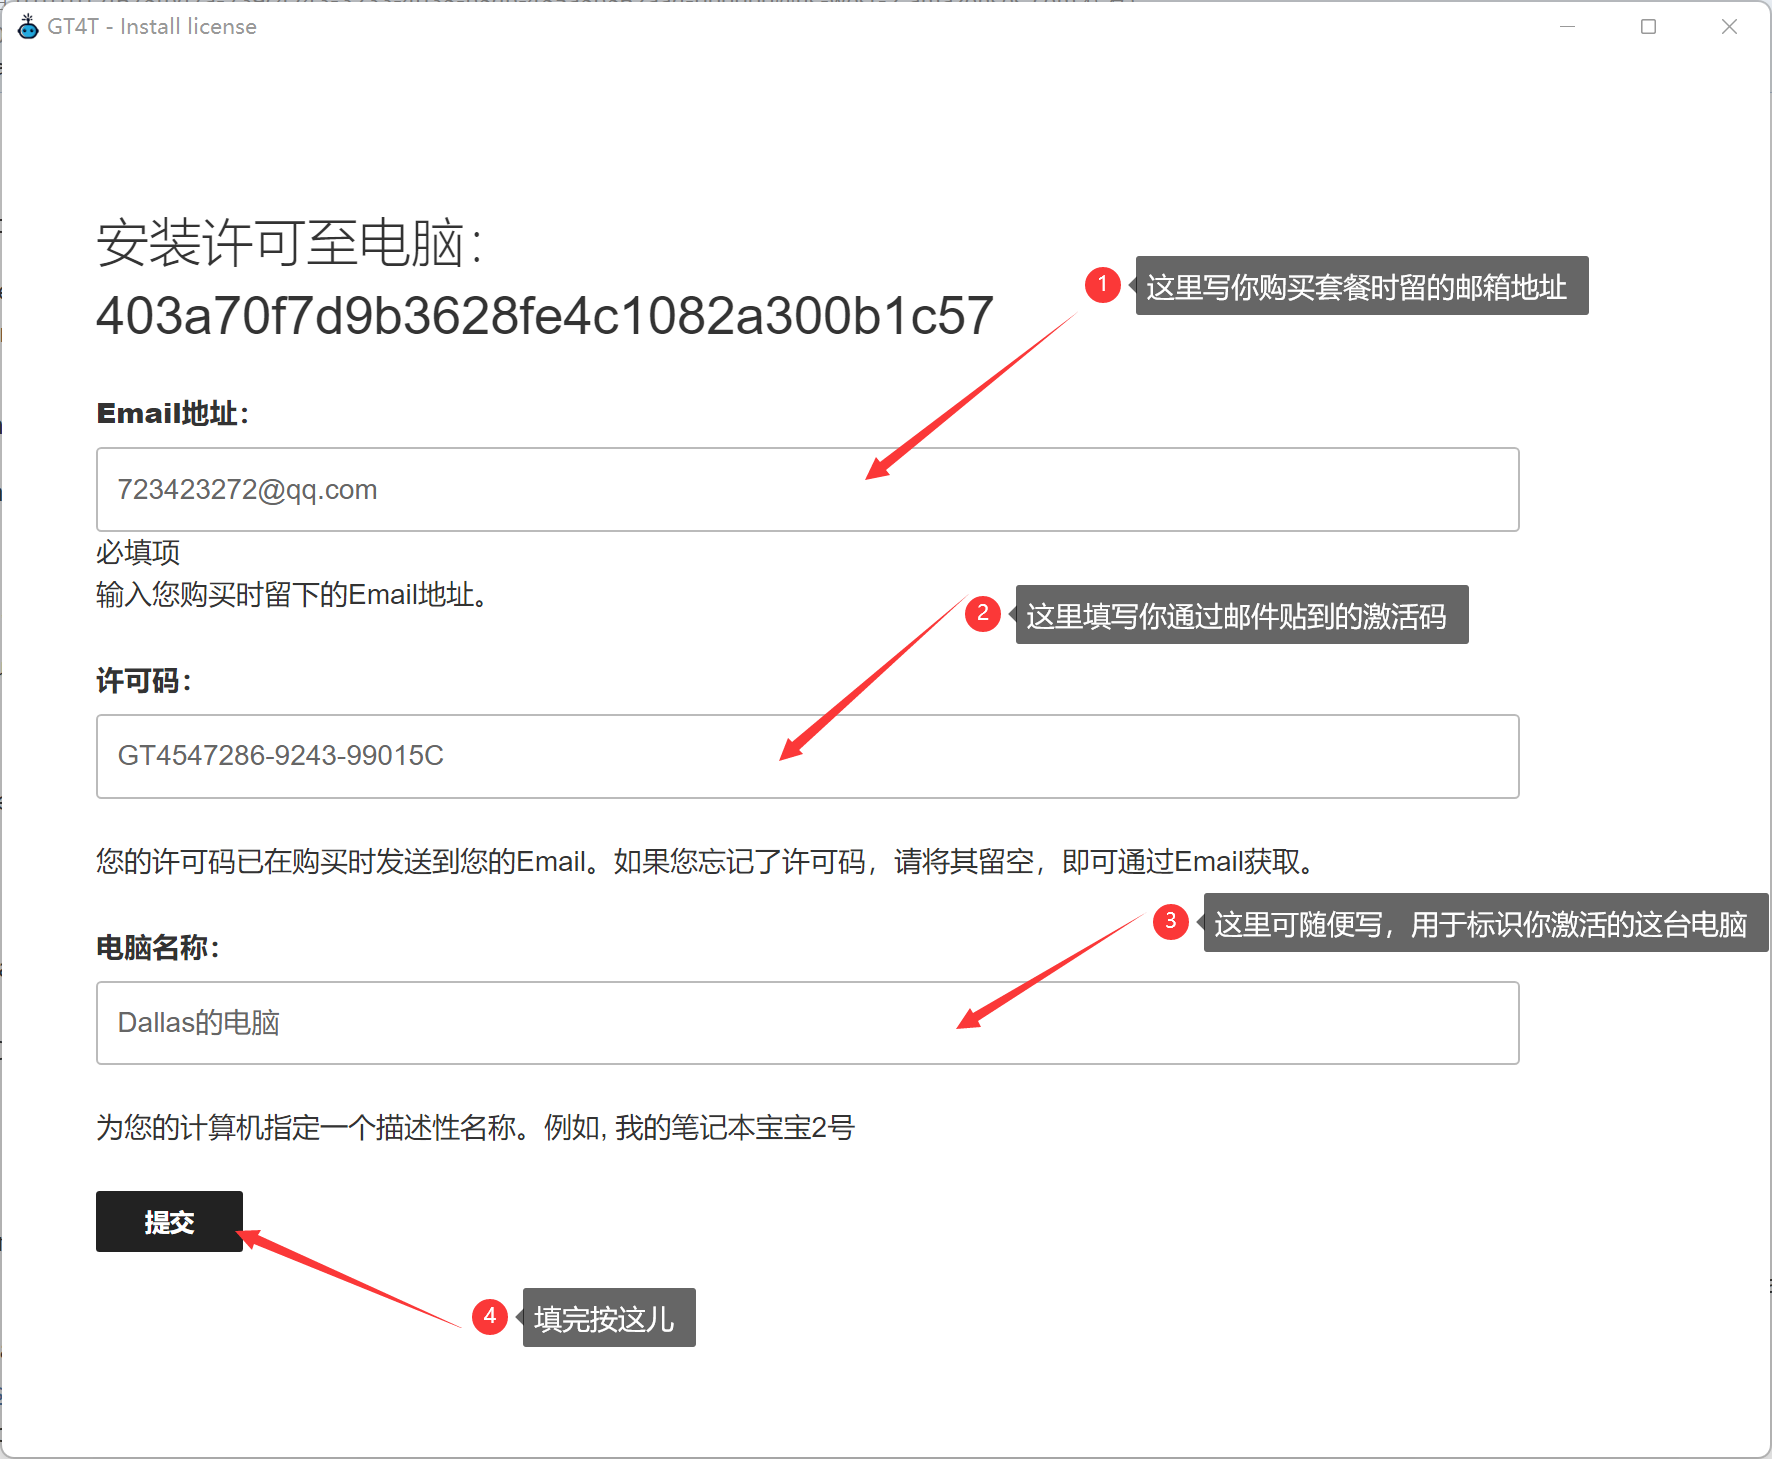
Task: Click the callout about the emailed activation code
Action: [x=1241, y=615]
